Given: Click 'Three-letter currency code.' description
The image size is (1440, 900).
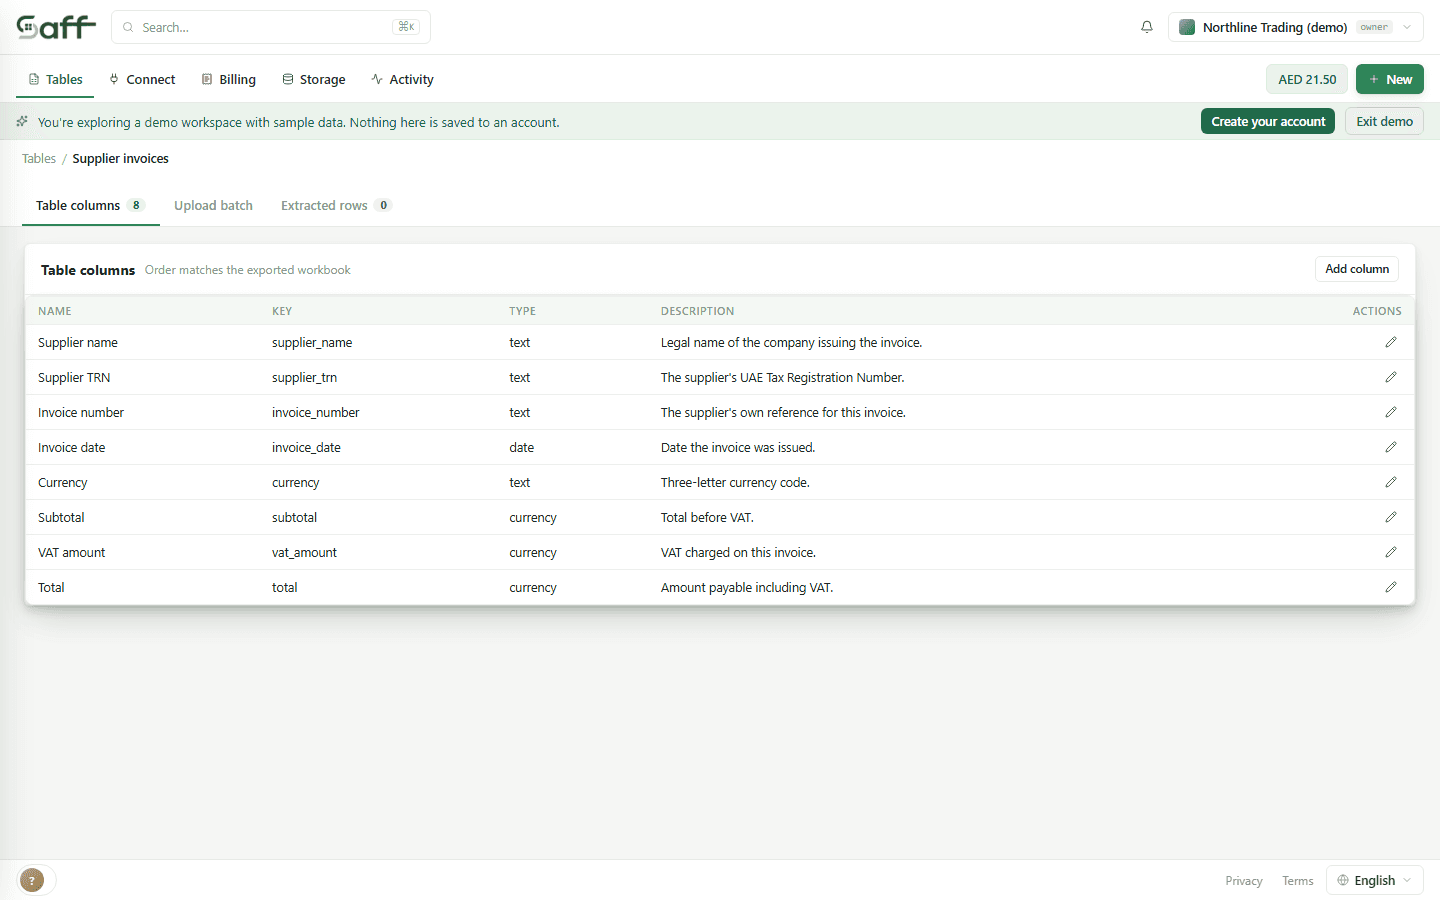Looking at the screenshot, I should (735, 482).
